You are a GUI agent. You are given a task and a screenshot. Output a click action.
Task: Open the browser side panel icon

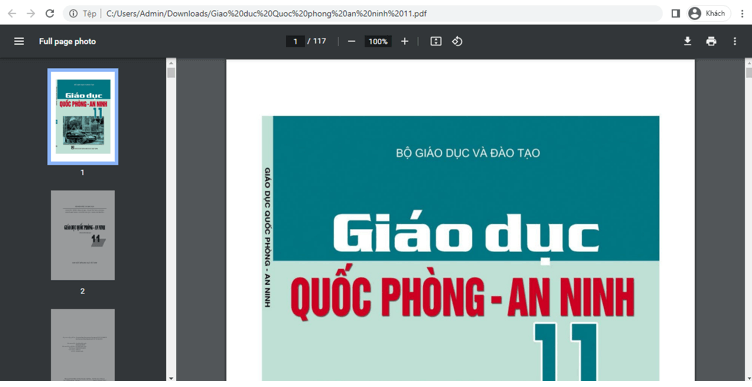click(x=675, y=13)
